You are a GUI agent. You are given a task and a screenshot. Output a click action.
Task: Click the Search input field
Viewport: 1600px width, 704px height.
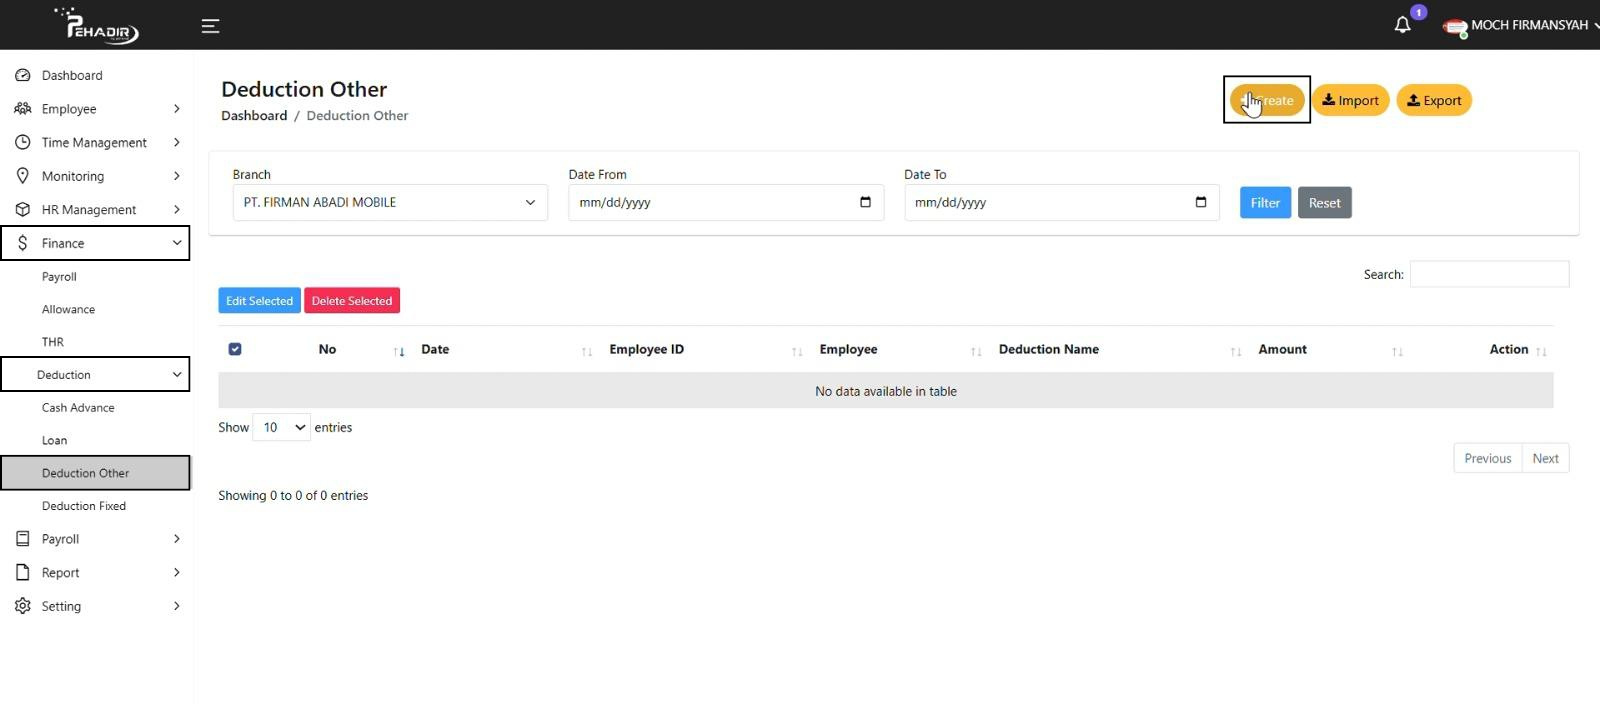(1488, 274)
